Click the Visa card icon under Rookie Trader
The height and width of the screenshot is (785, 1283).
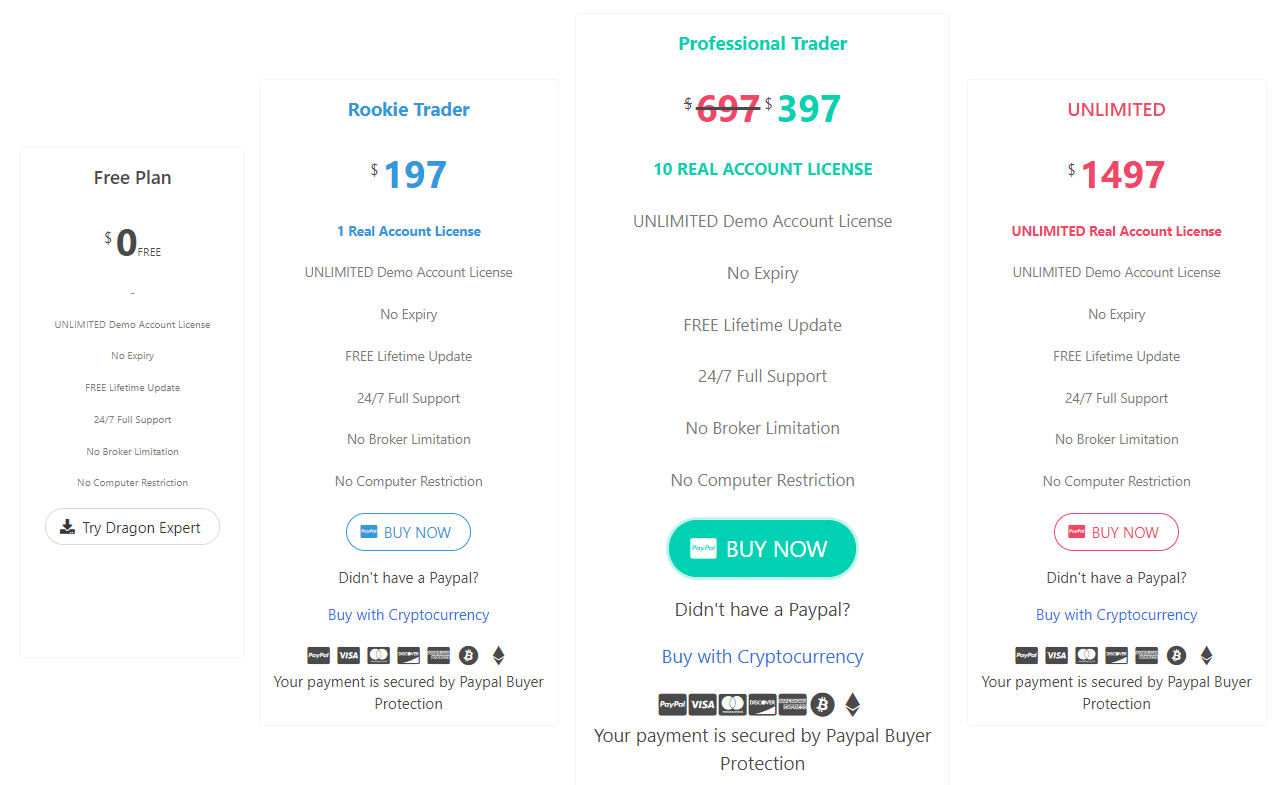[x=348, y=656]
